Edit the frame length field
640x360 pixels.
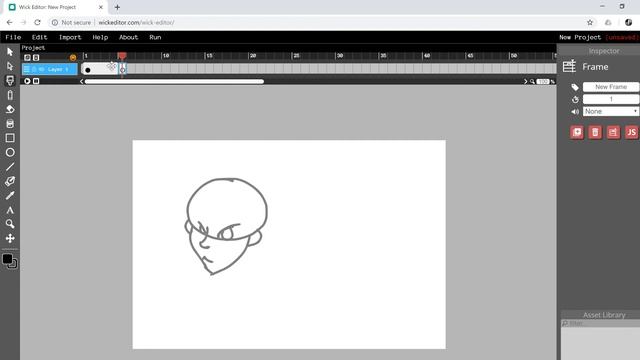coord(611,99)
